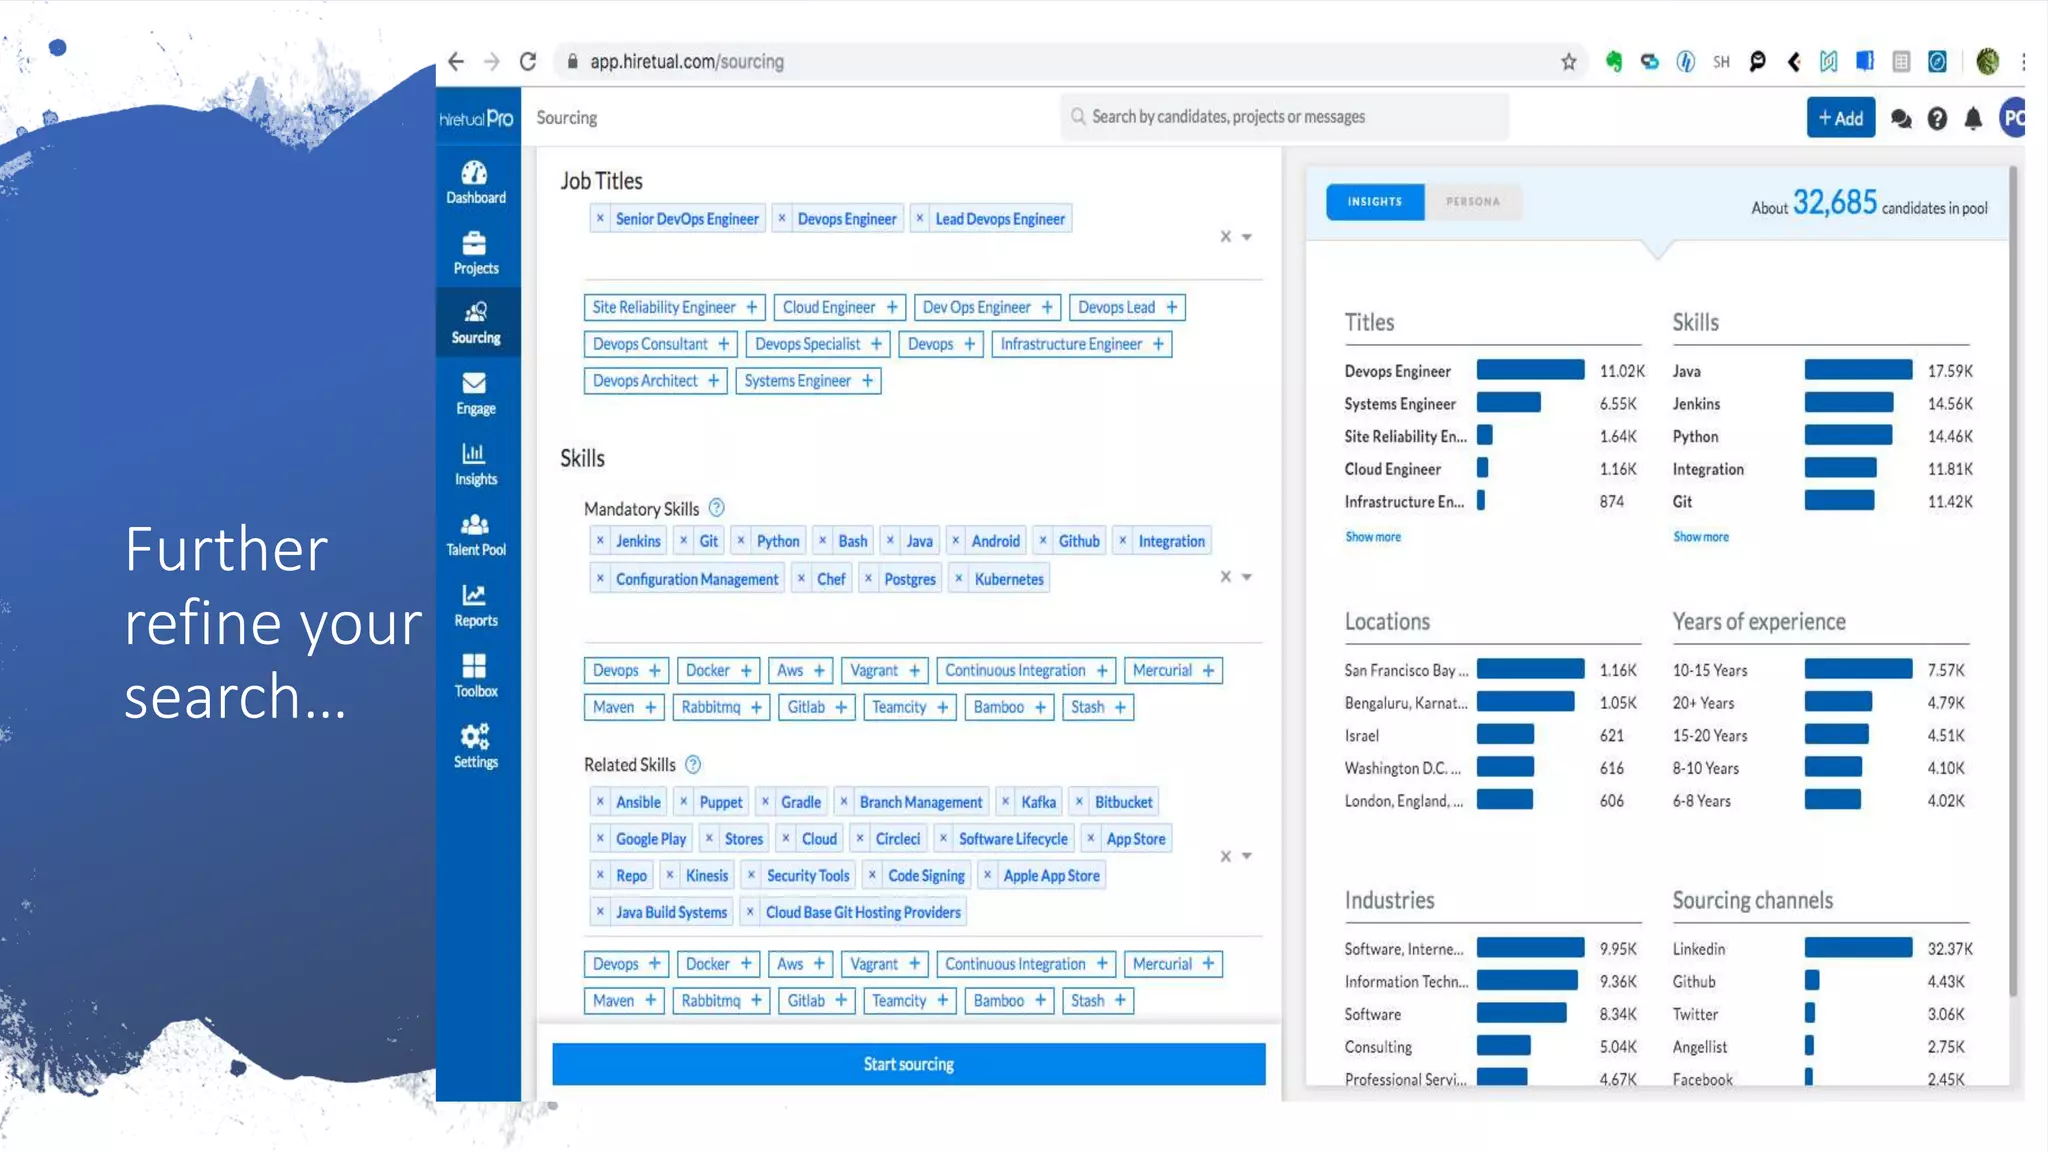Open the chat messages icon in header

click(x=1900, y=119)
